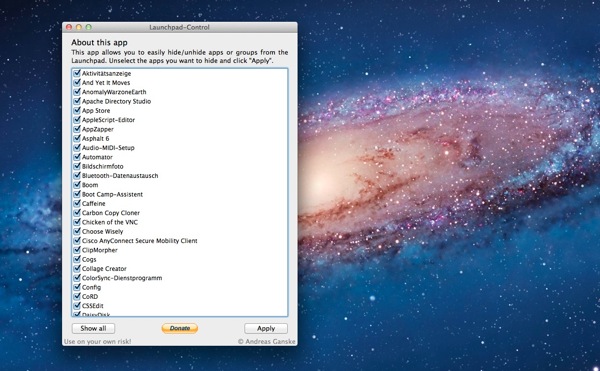Toggle Apache Directory Studio checkbox
This screenshot has height=371, width=600.
[77, 101]
